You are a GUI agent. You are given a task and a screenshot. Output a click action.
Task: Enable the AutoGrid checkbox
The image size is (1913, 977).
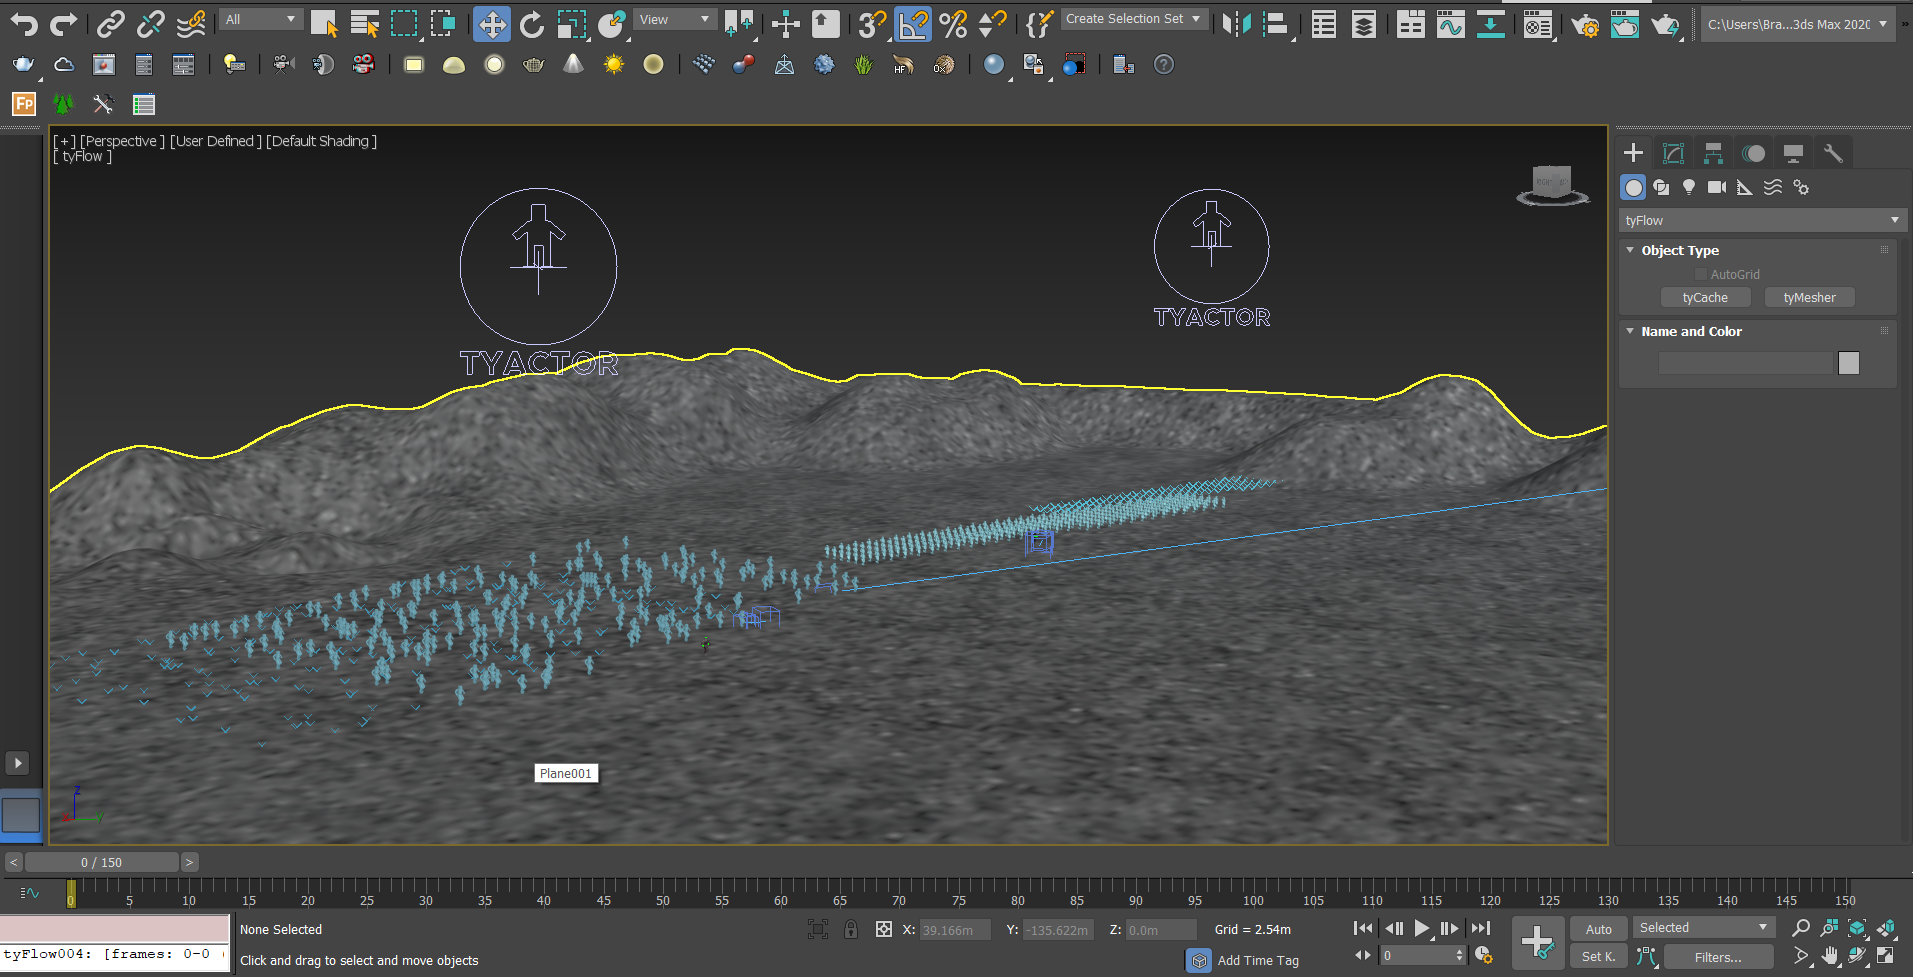coord(1700,274)
